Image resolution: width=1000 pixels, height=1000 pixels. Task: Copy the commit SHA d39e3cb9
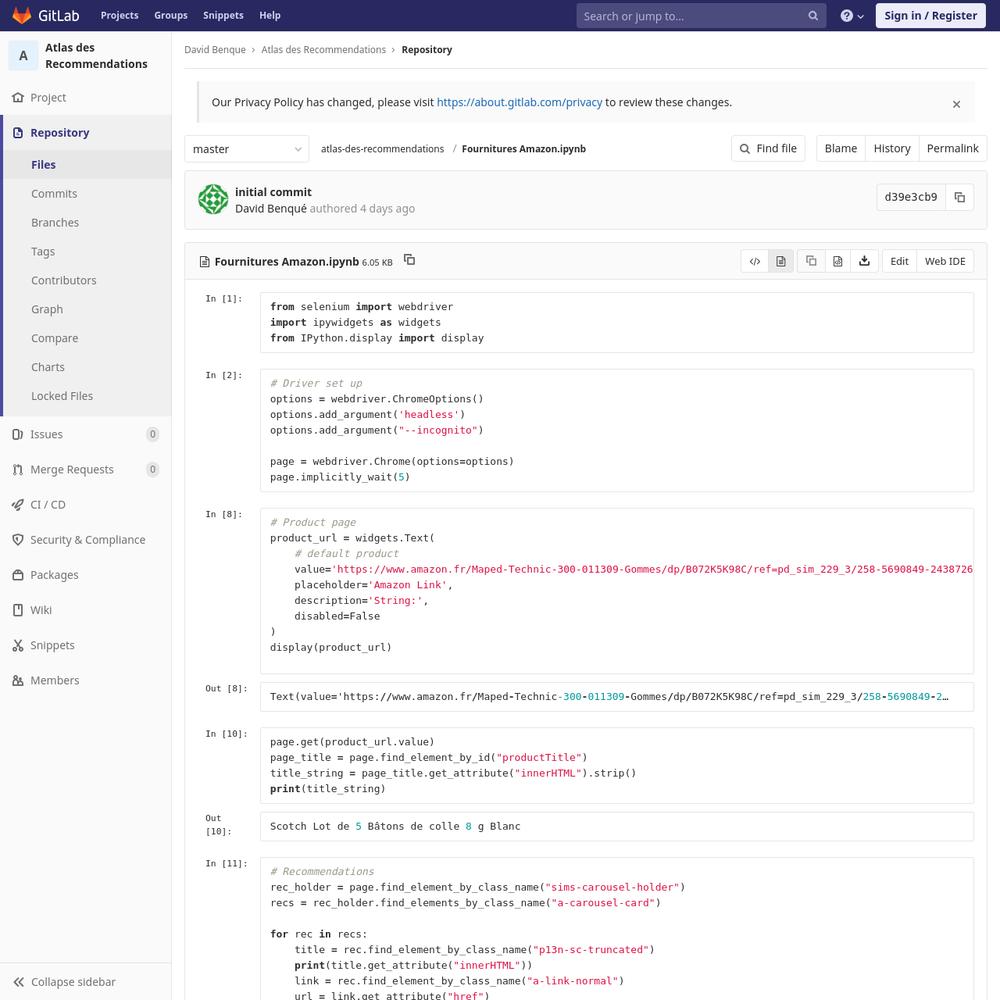[959, 197]
